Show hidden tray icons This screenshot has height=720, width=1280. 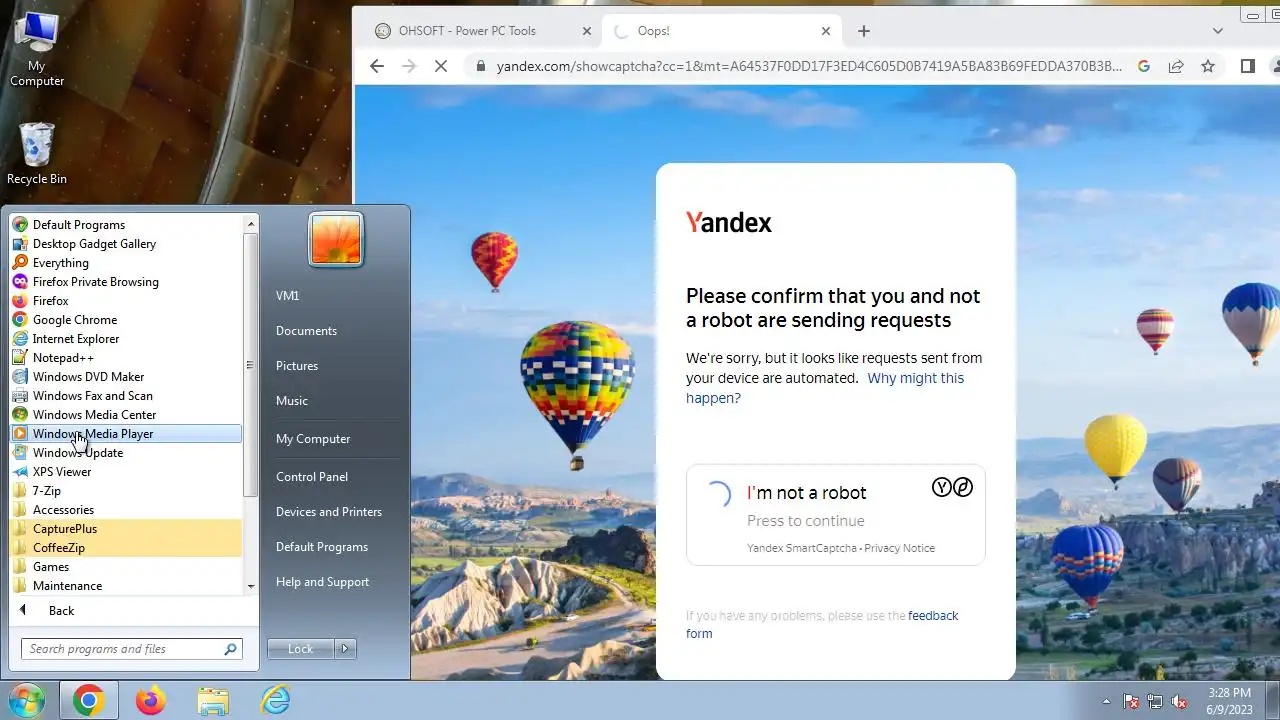(1106, 701)
